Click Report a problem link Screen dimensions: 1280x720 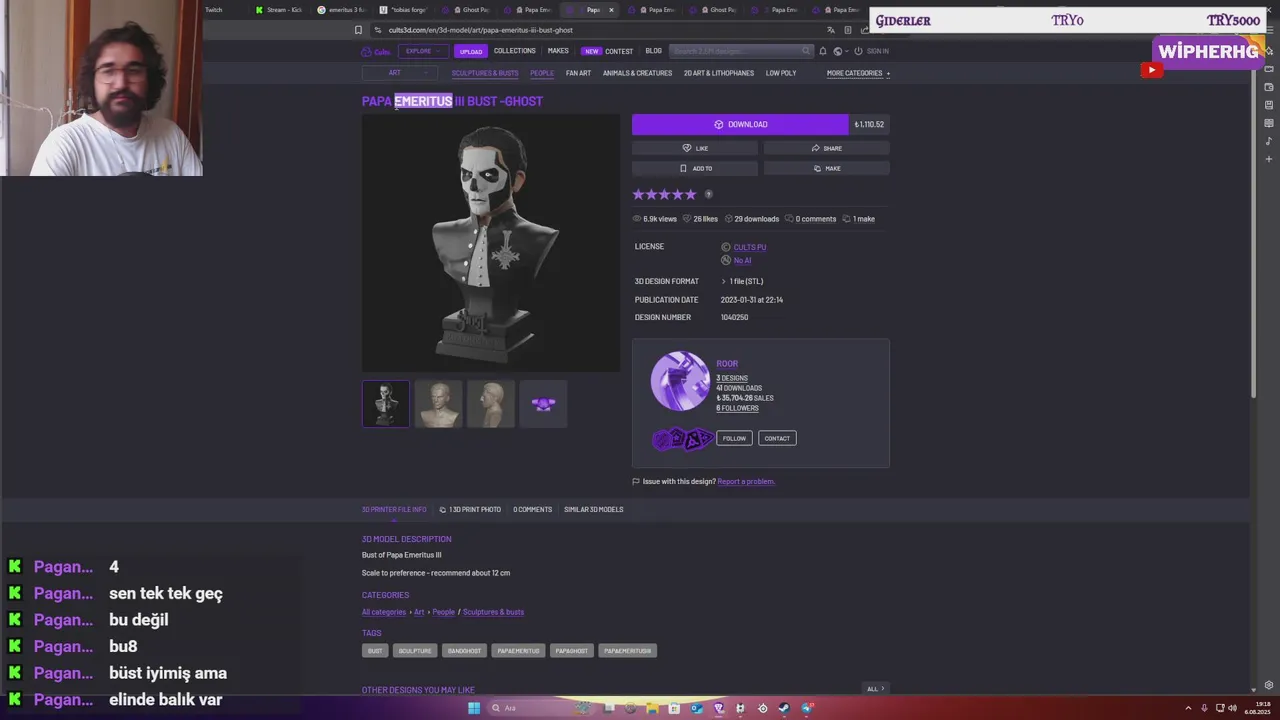pyautogui.click(x=746, y=482)
